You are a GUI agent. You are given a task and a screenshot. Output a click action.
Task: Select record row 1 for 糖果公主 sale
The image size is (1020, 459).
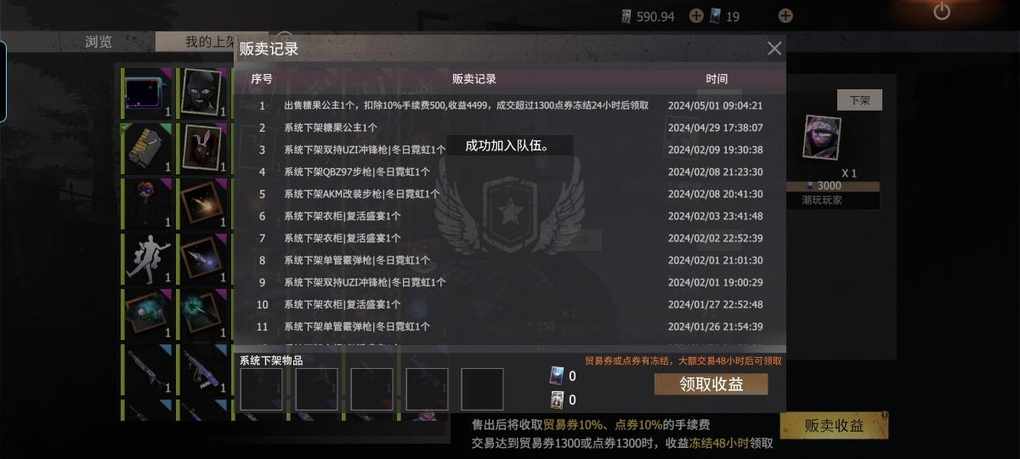[509, 105]
